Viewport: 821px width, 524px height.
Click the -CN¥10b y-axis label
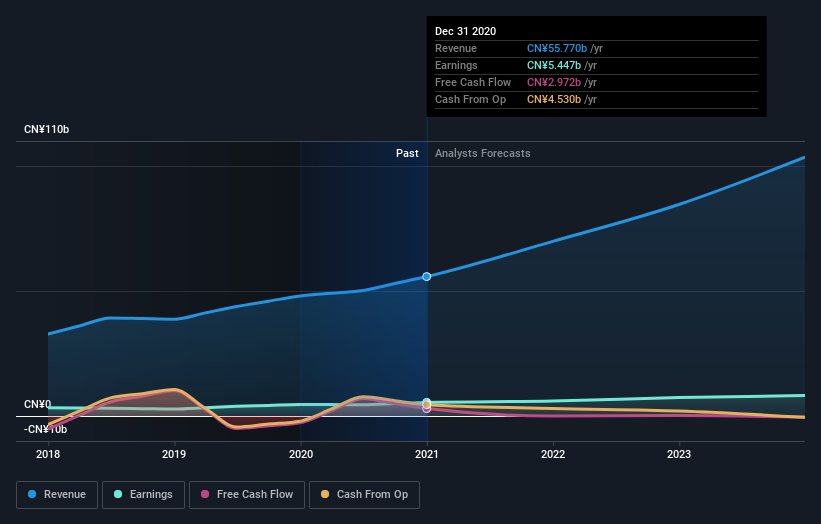(46, 429)
